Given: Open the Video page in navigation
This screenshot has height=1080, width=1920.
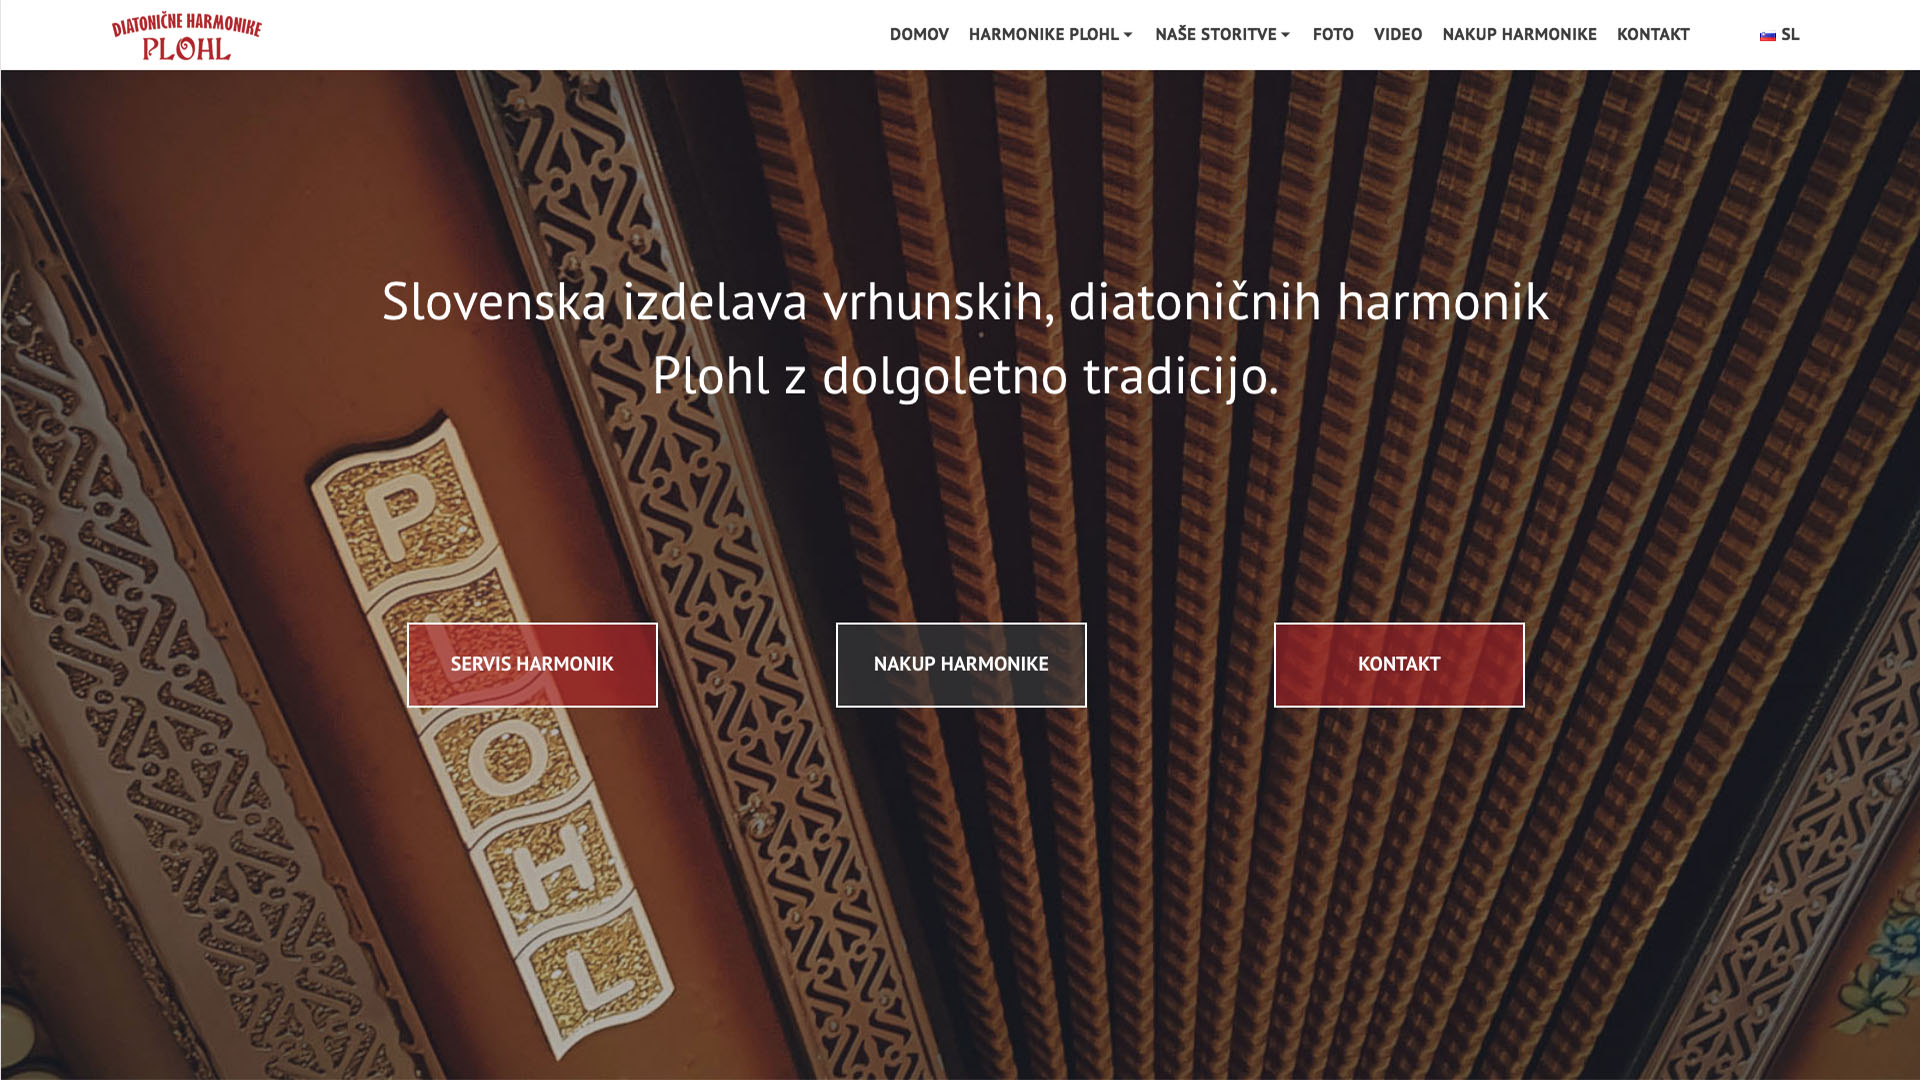Looking at the screenshot, I should pos(1397,34).
